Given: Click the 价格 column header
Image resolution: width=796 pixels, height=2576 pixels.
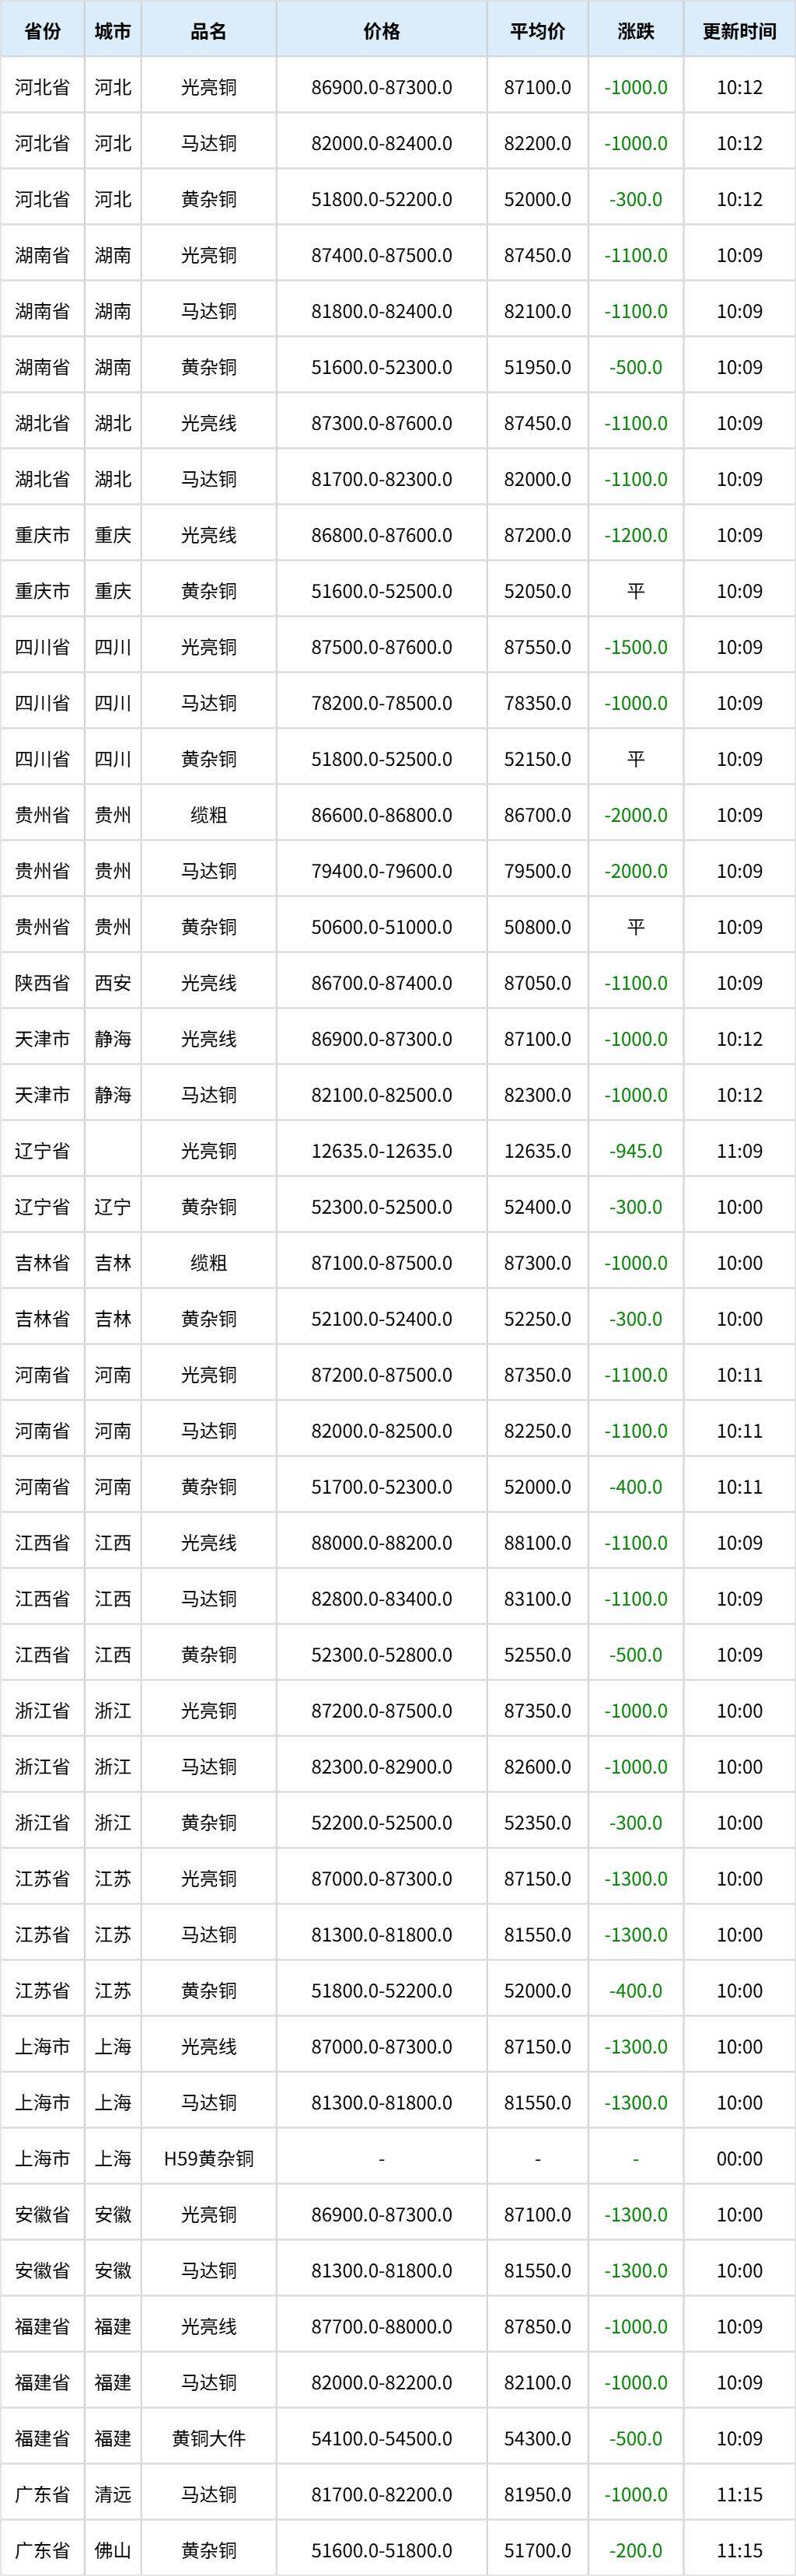Looking at the screenshot, I should click(x=381, y=31).
